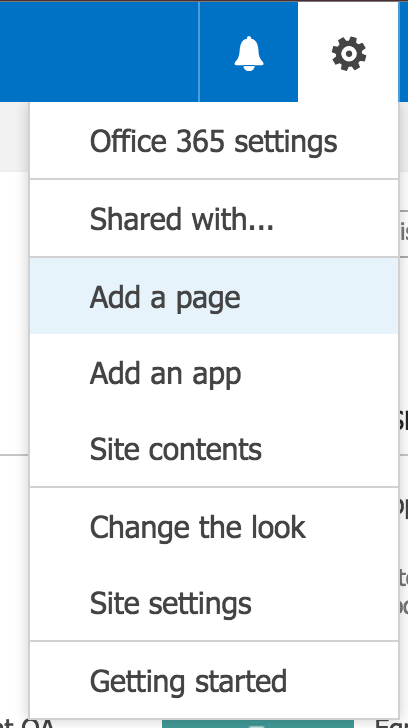Go to Site contents
Screen dimensions: 408x728
[214, 449]
